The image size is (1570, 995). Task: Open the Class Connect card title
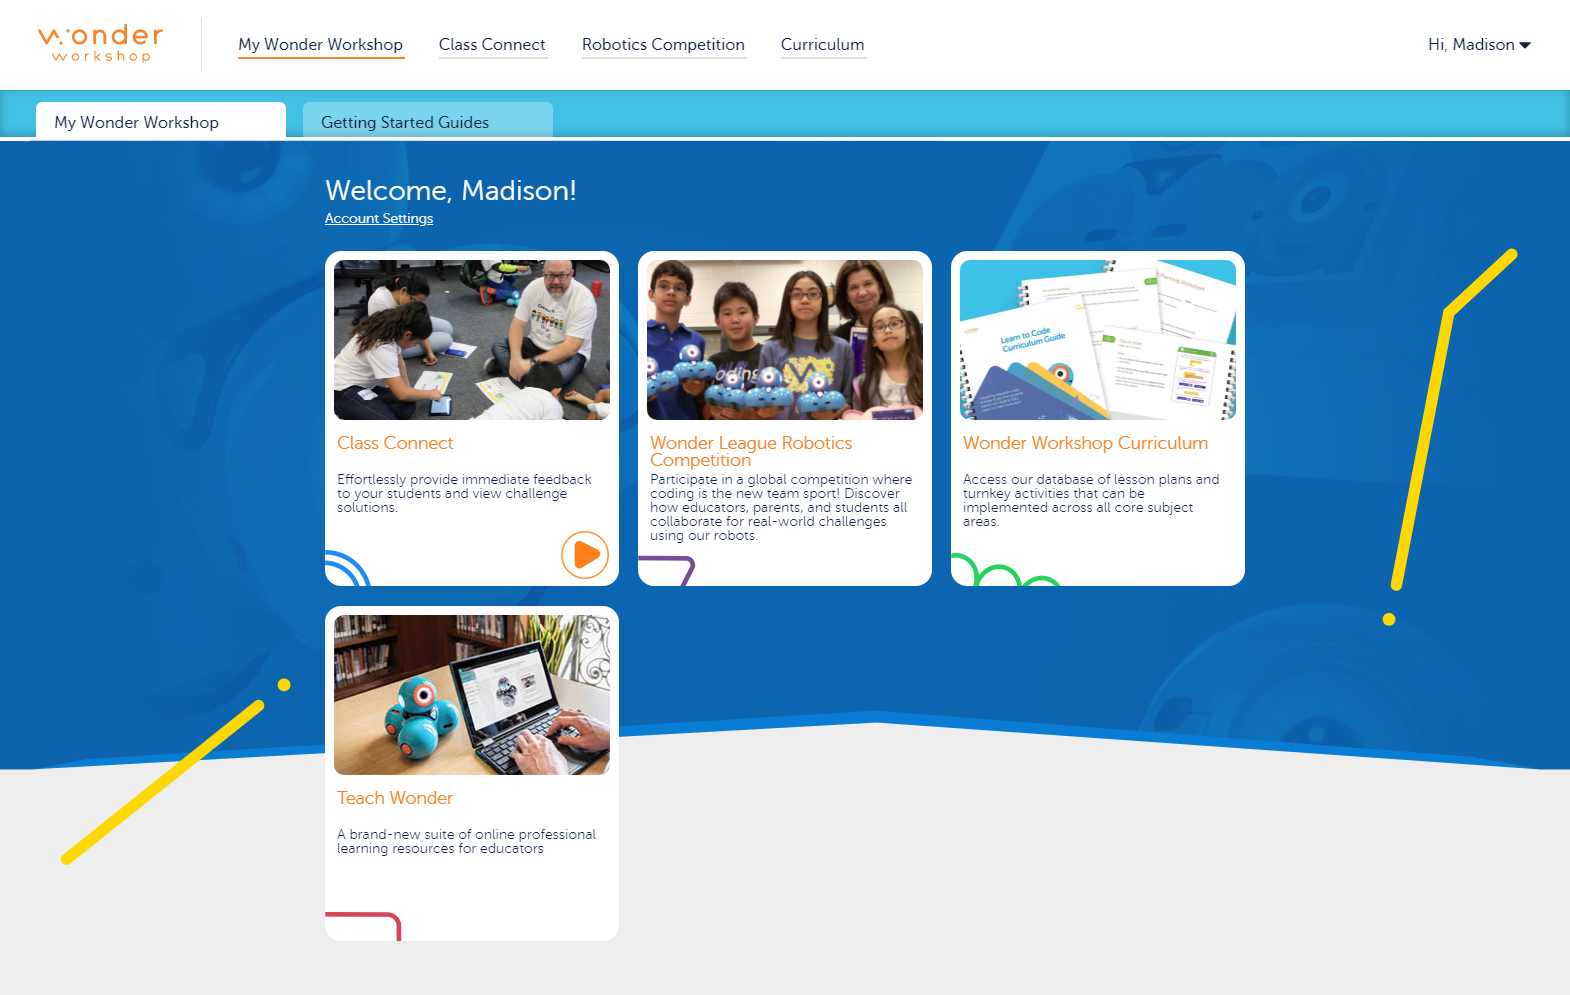pyautogui.click(x=395, y=443)
